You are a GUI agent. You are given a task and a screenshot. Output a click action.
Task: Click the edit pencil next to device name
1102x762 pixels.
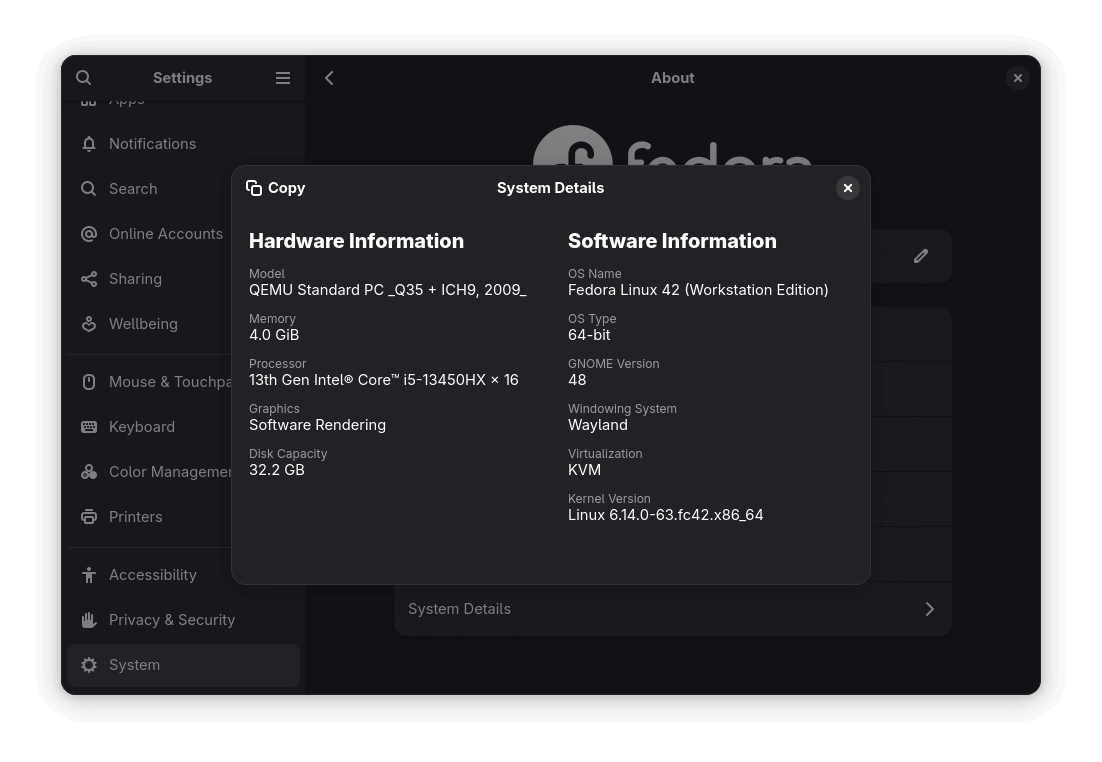tap(920, 256)
